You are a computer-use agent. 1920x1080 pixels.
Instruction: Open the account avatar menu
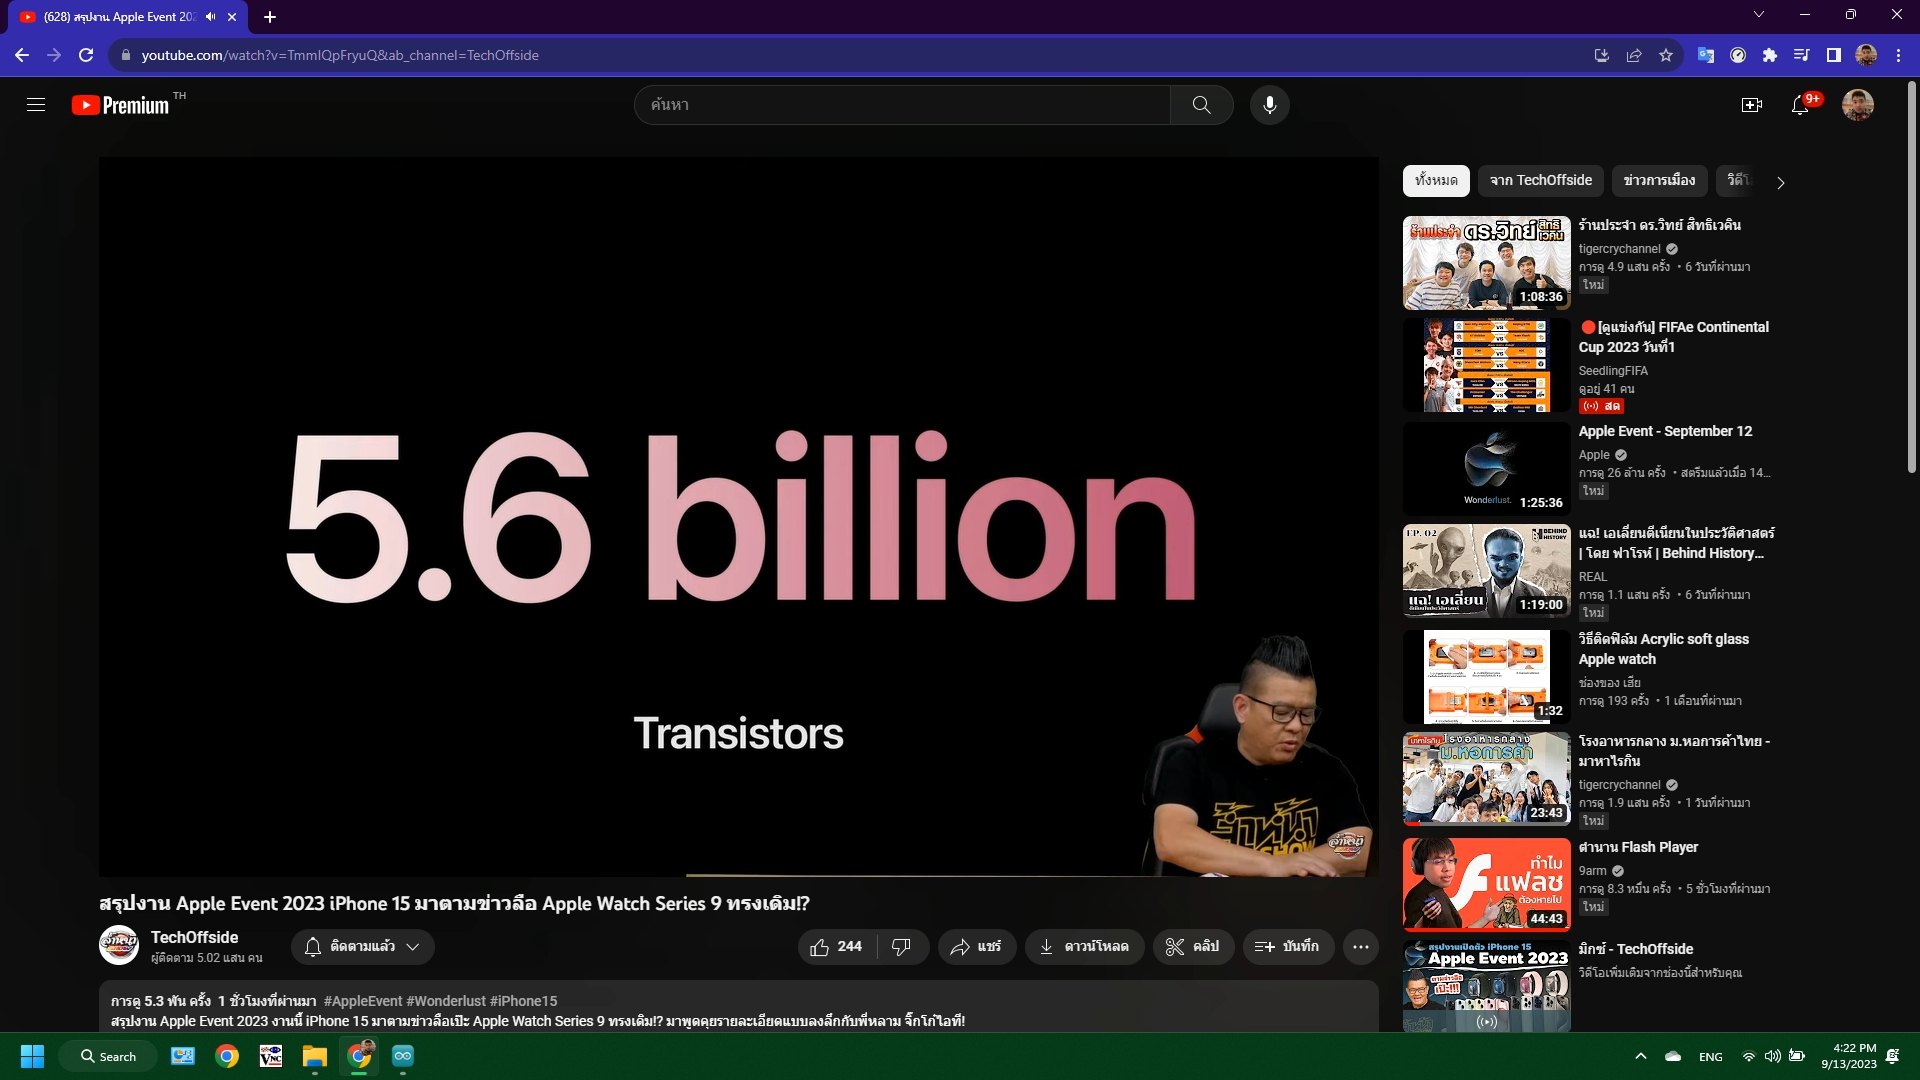1857,105
